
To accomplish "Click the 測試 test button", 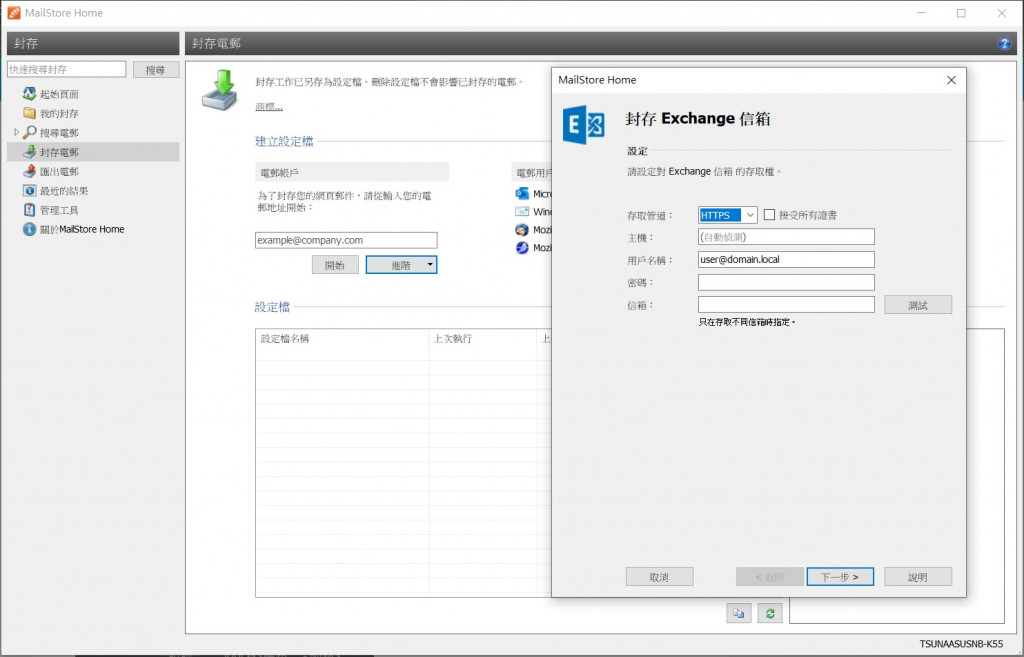I will click(918, 305).
